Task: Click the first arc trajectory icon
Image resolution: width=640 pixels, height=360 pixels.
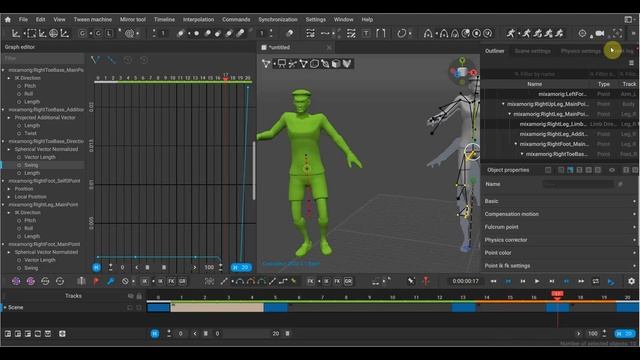Action: tap(428, 33)
